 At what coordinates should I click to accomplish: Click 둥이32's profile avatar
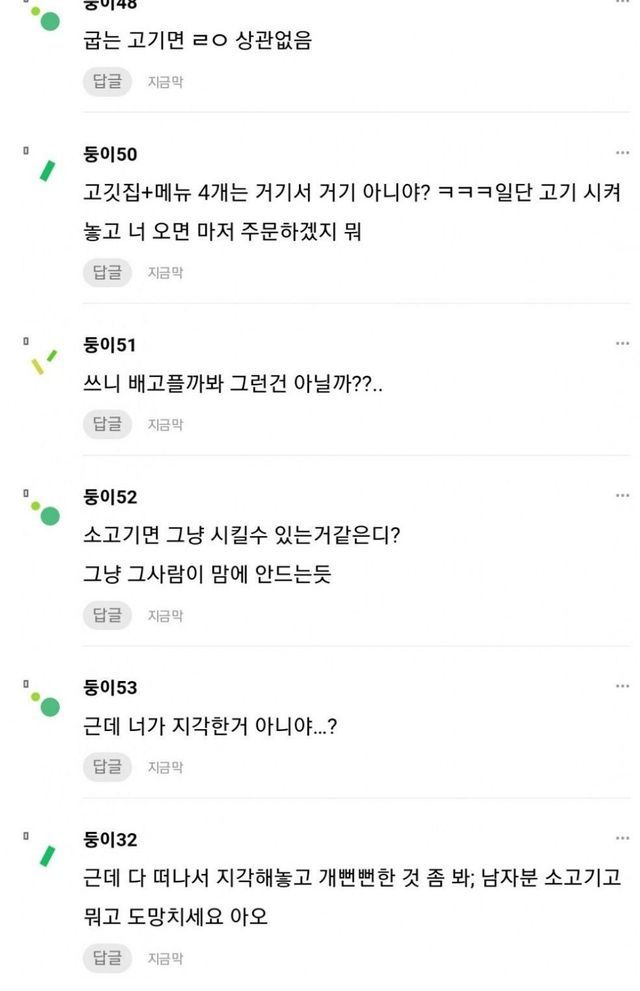(46, 856)
